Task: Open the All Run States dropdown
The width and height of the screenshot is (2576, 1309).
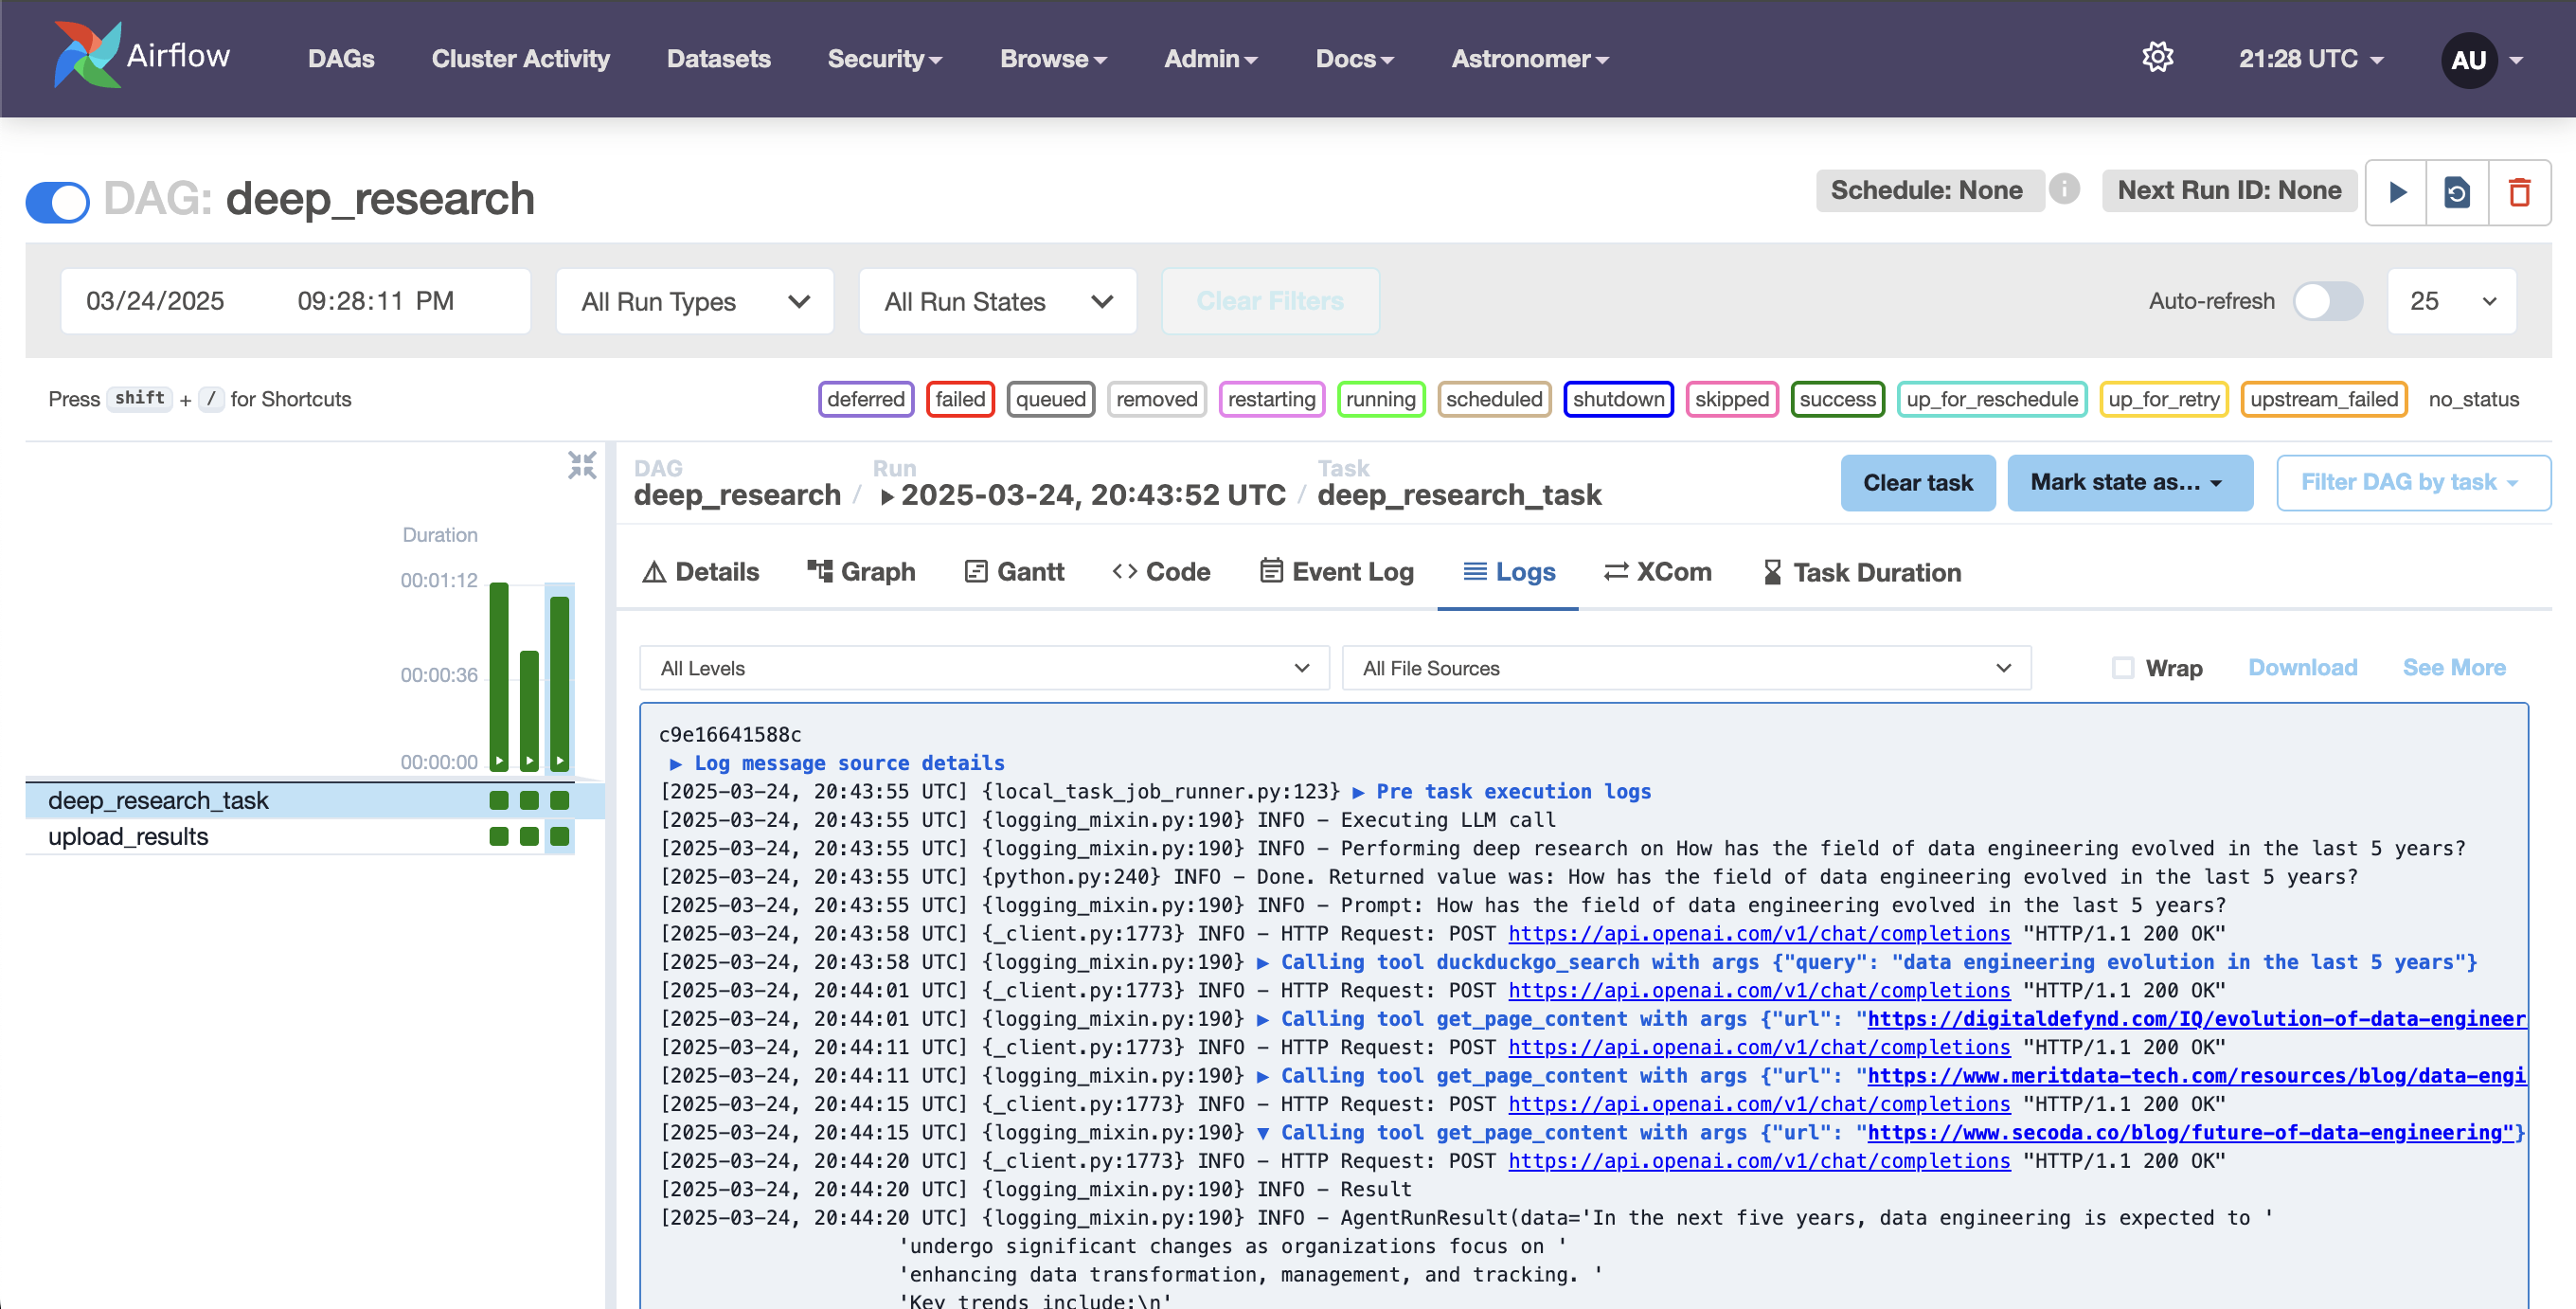Action: (997, 301)
